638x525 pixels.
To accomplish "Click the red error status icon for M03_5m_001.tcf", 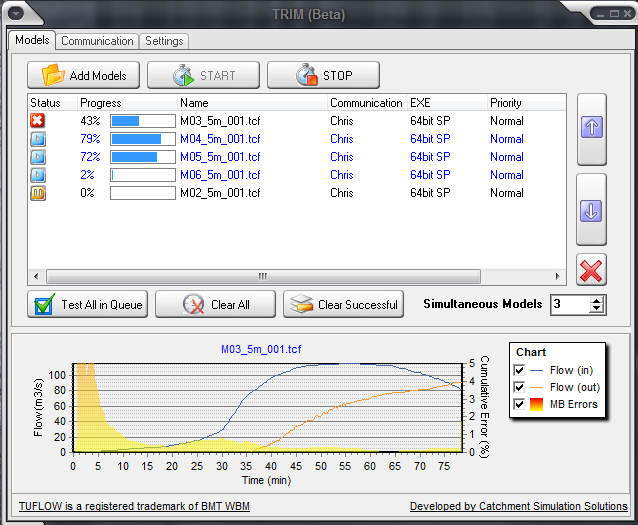I will pyautogui.click(x=38, y=121).
